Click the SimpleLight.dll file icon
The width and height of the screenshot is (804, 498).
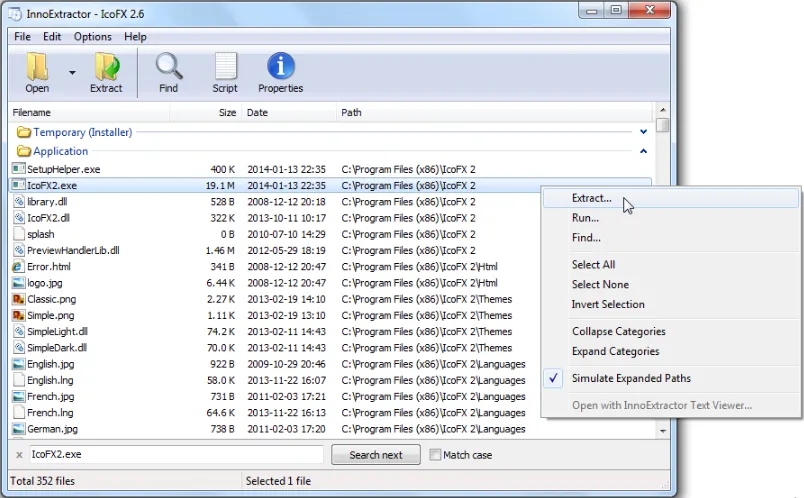[18, 331]
